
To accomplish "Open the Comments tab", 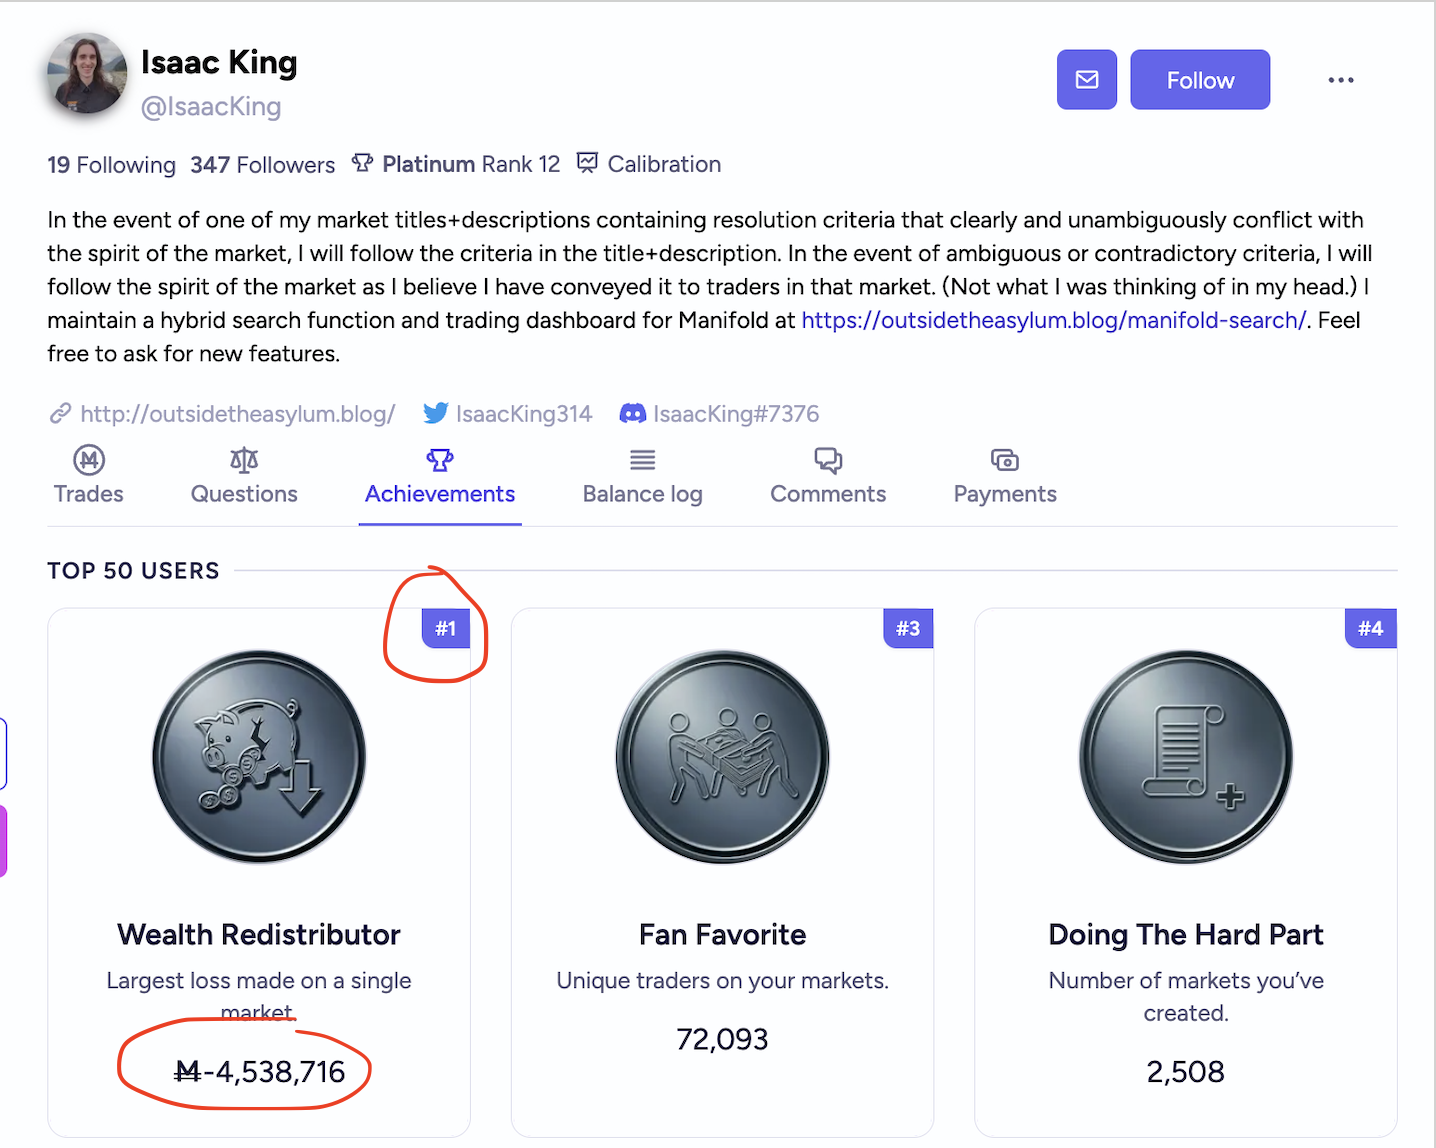I will point(828,476).
